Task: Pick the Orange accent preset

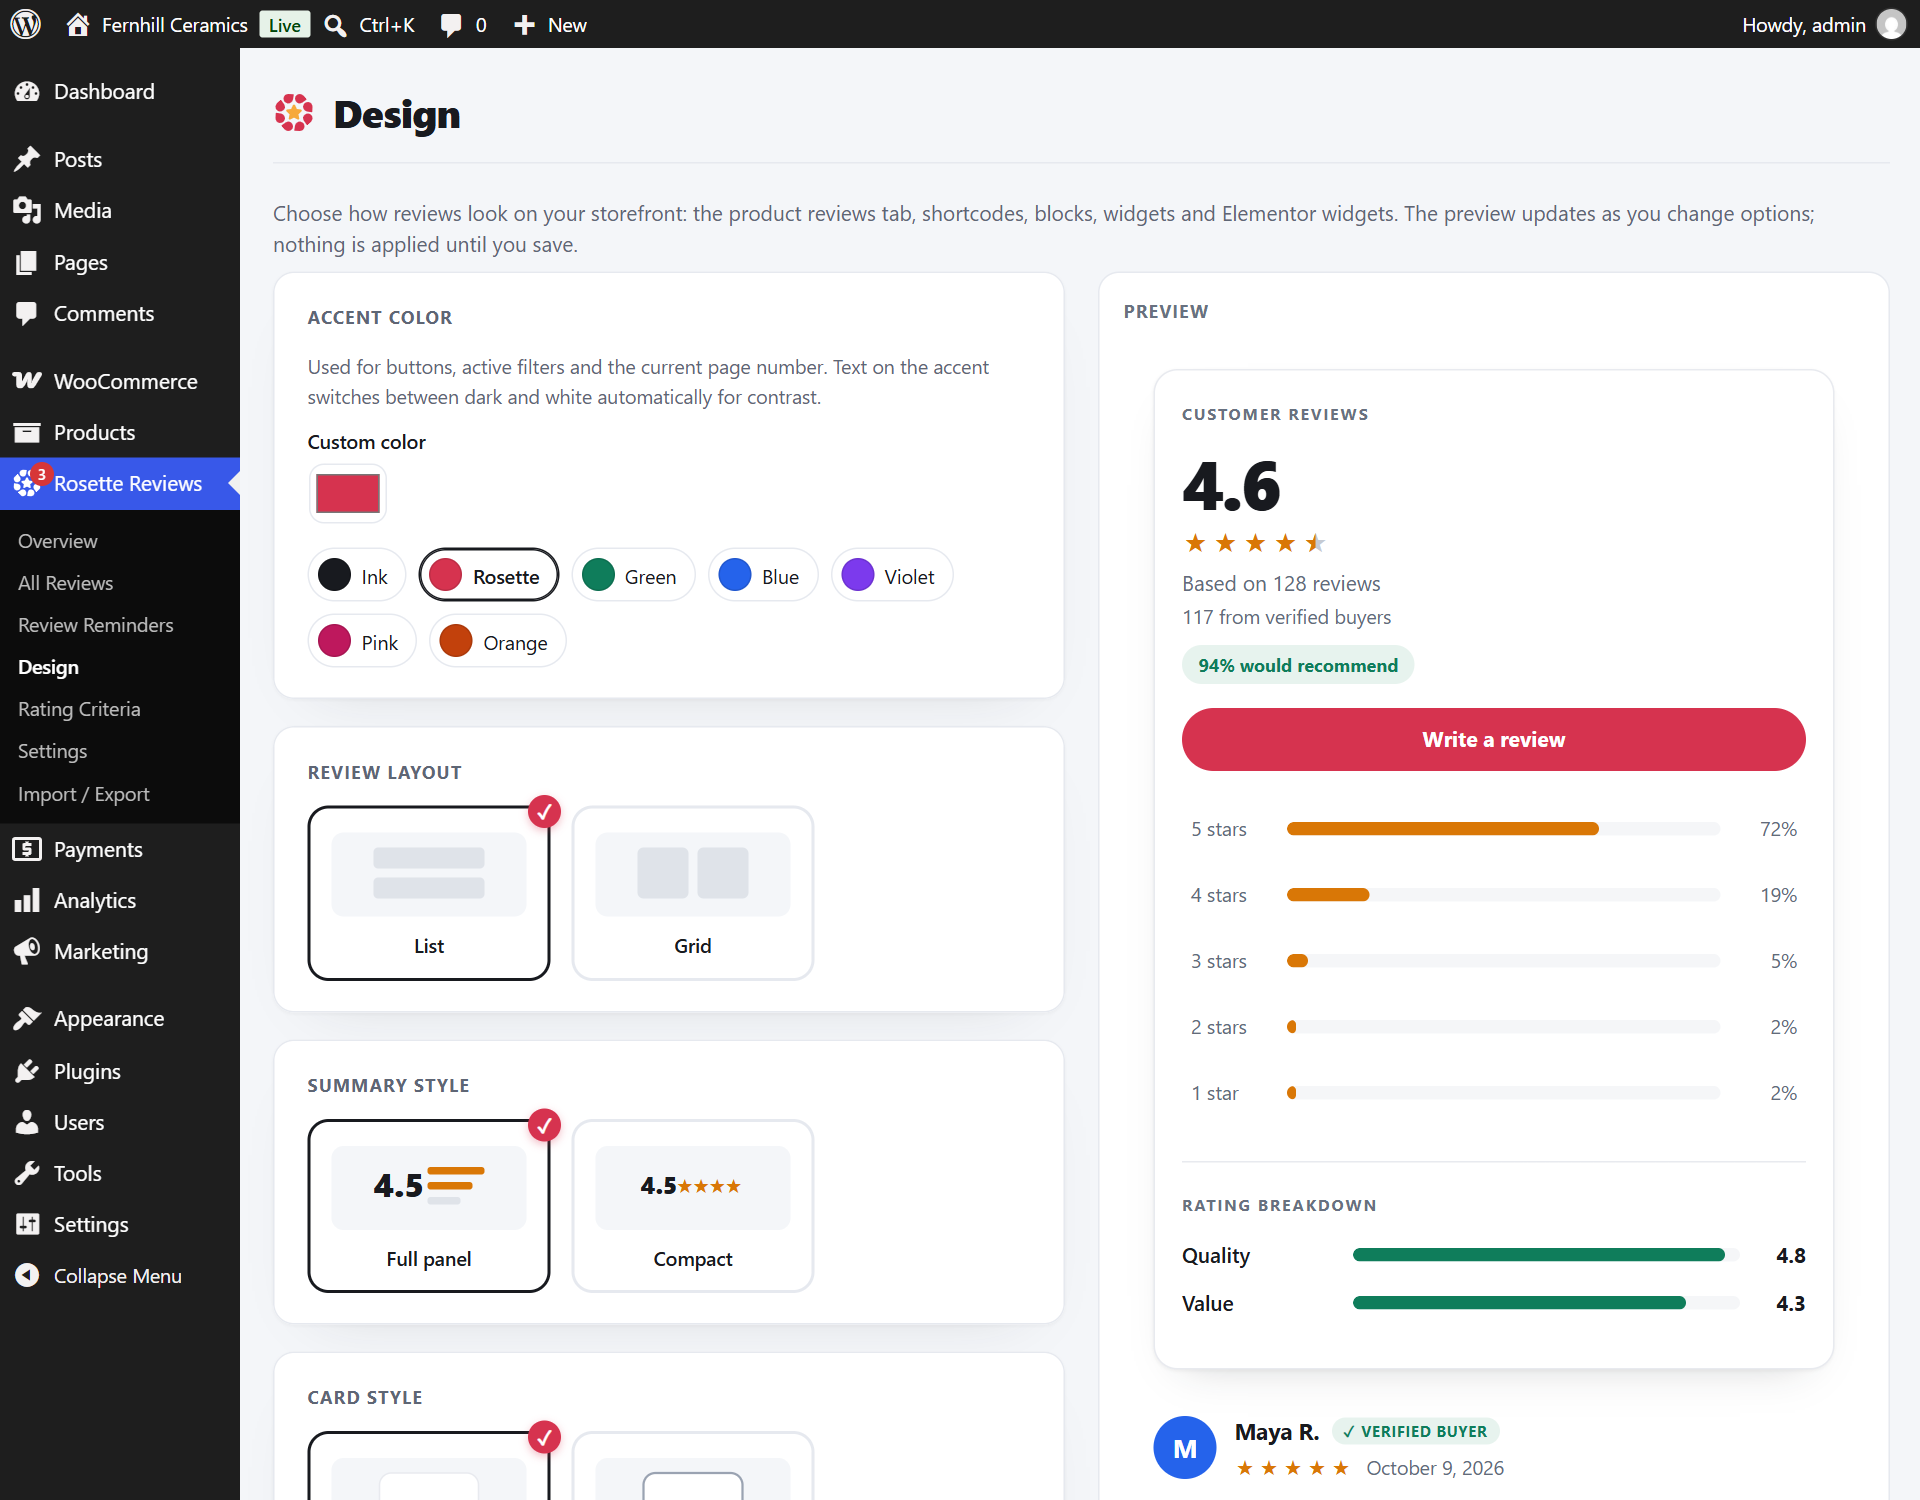Action: (x=498, y=641)
